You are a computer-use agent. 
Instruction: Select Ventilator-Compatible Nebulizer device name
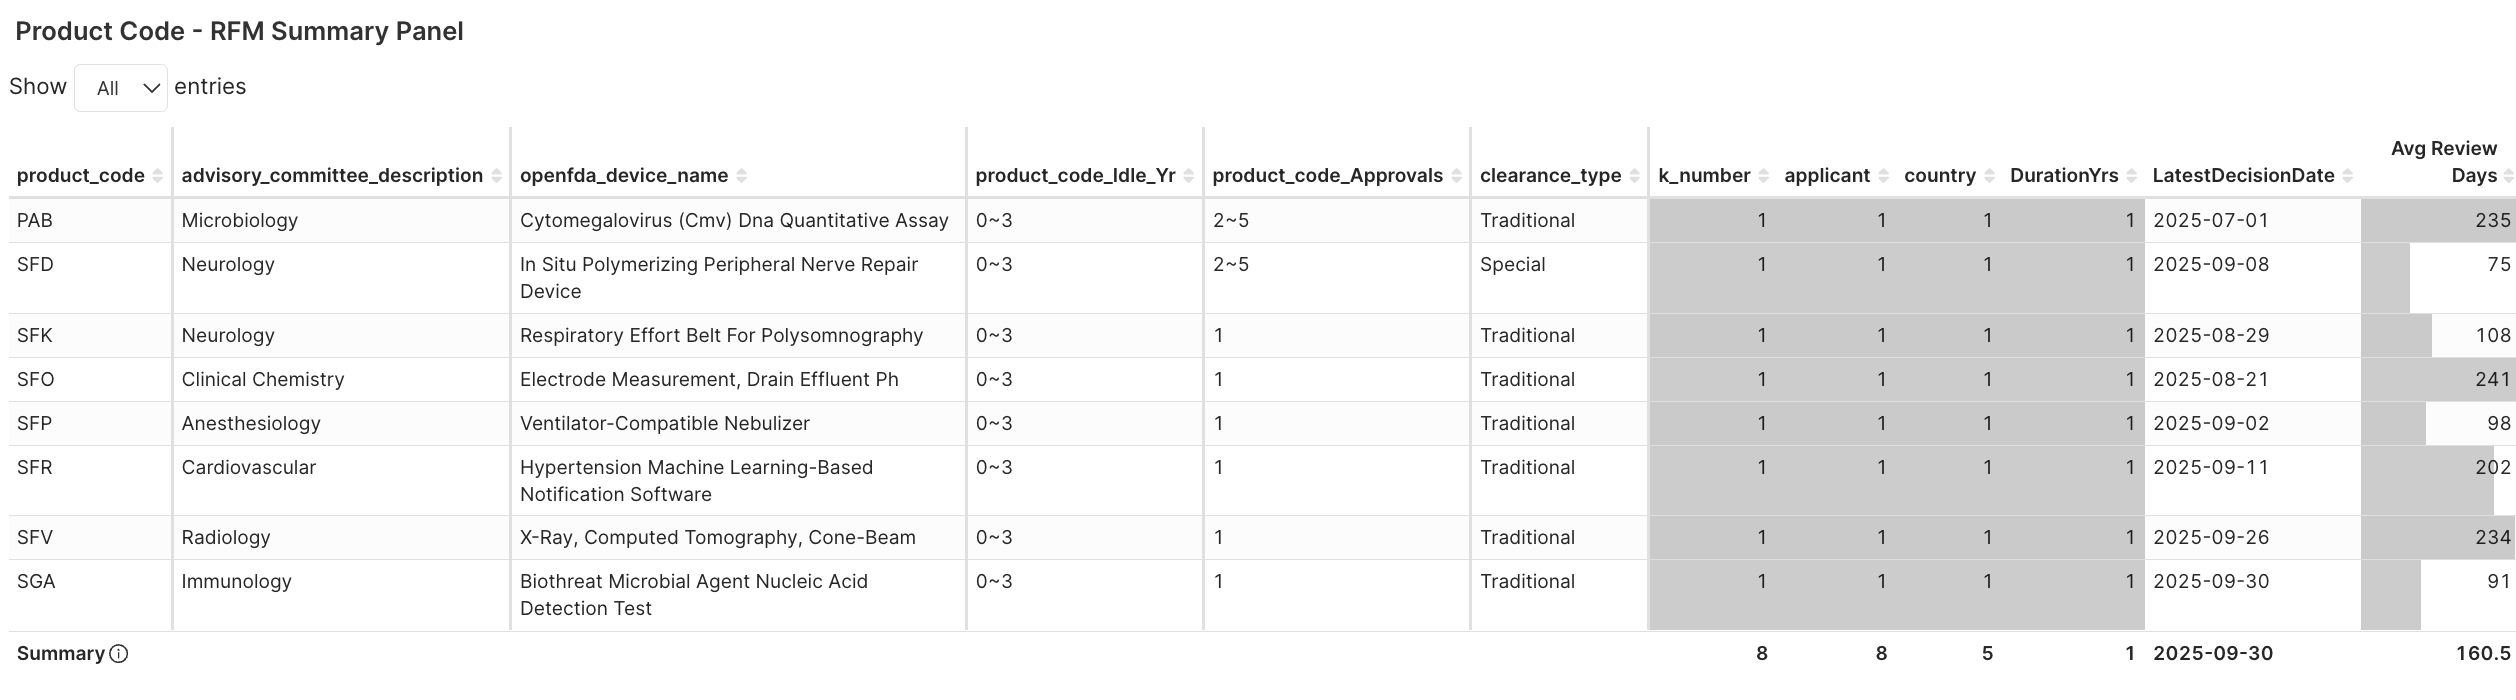[664, 423]
